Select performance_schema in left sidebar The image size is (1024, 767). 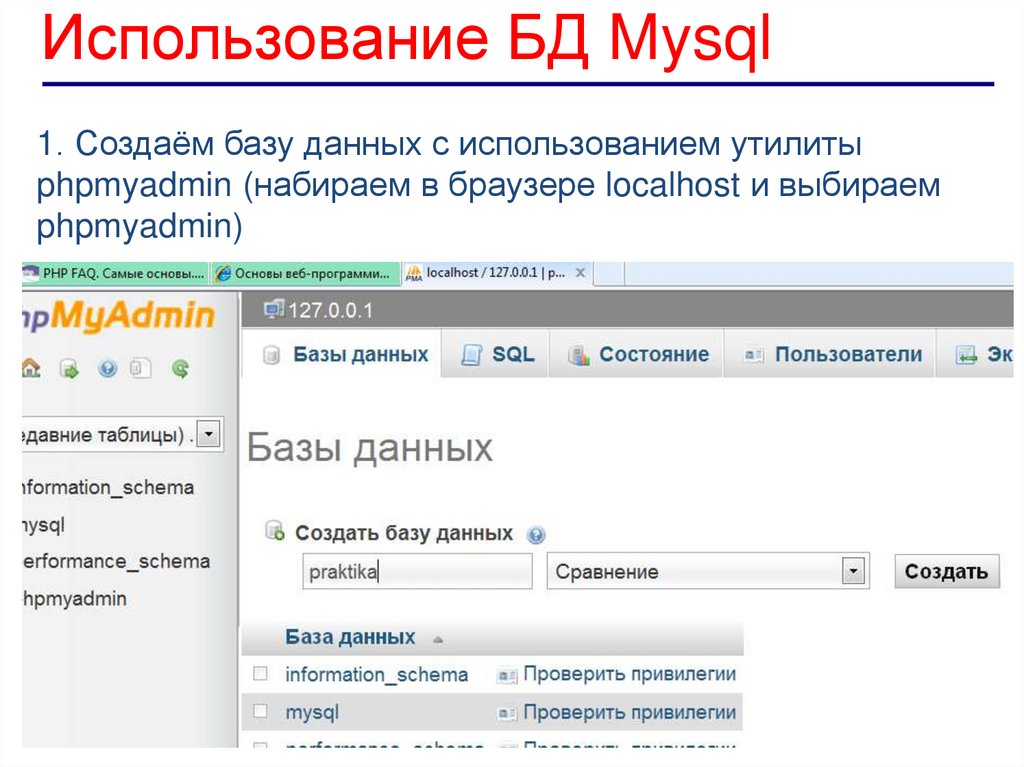coord(116,561)
